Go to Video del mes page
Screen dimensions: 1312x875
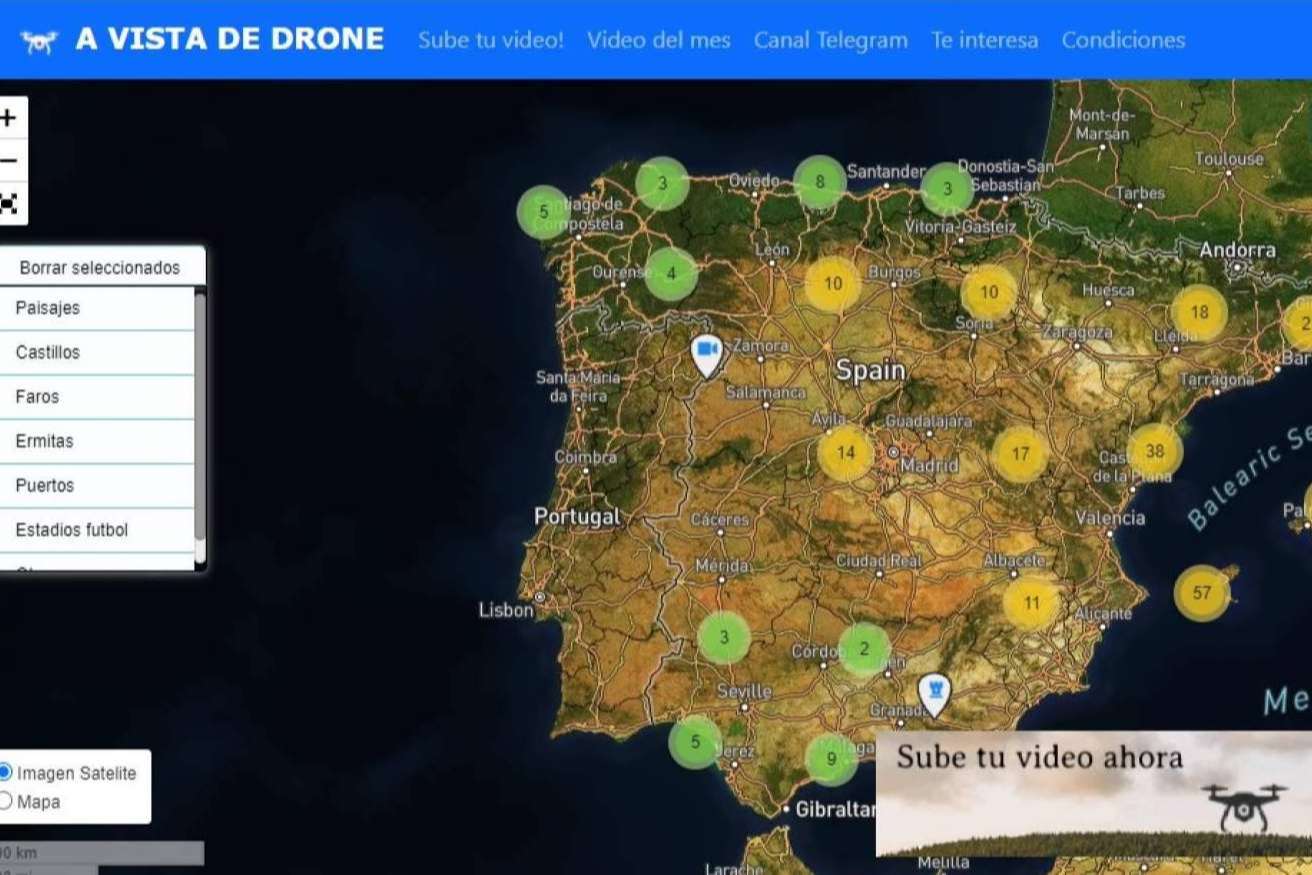[658, 40]
